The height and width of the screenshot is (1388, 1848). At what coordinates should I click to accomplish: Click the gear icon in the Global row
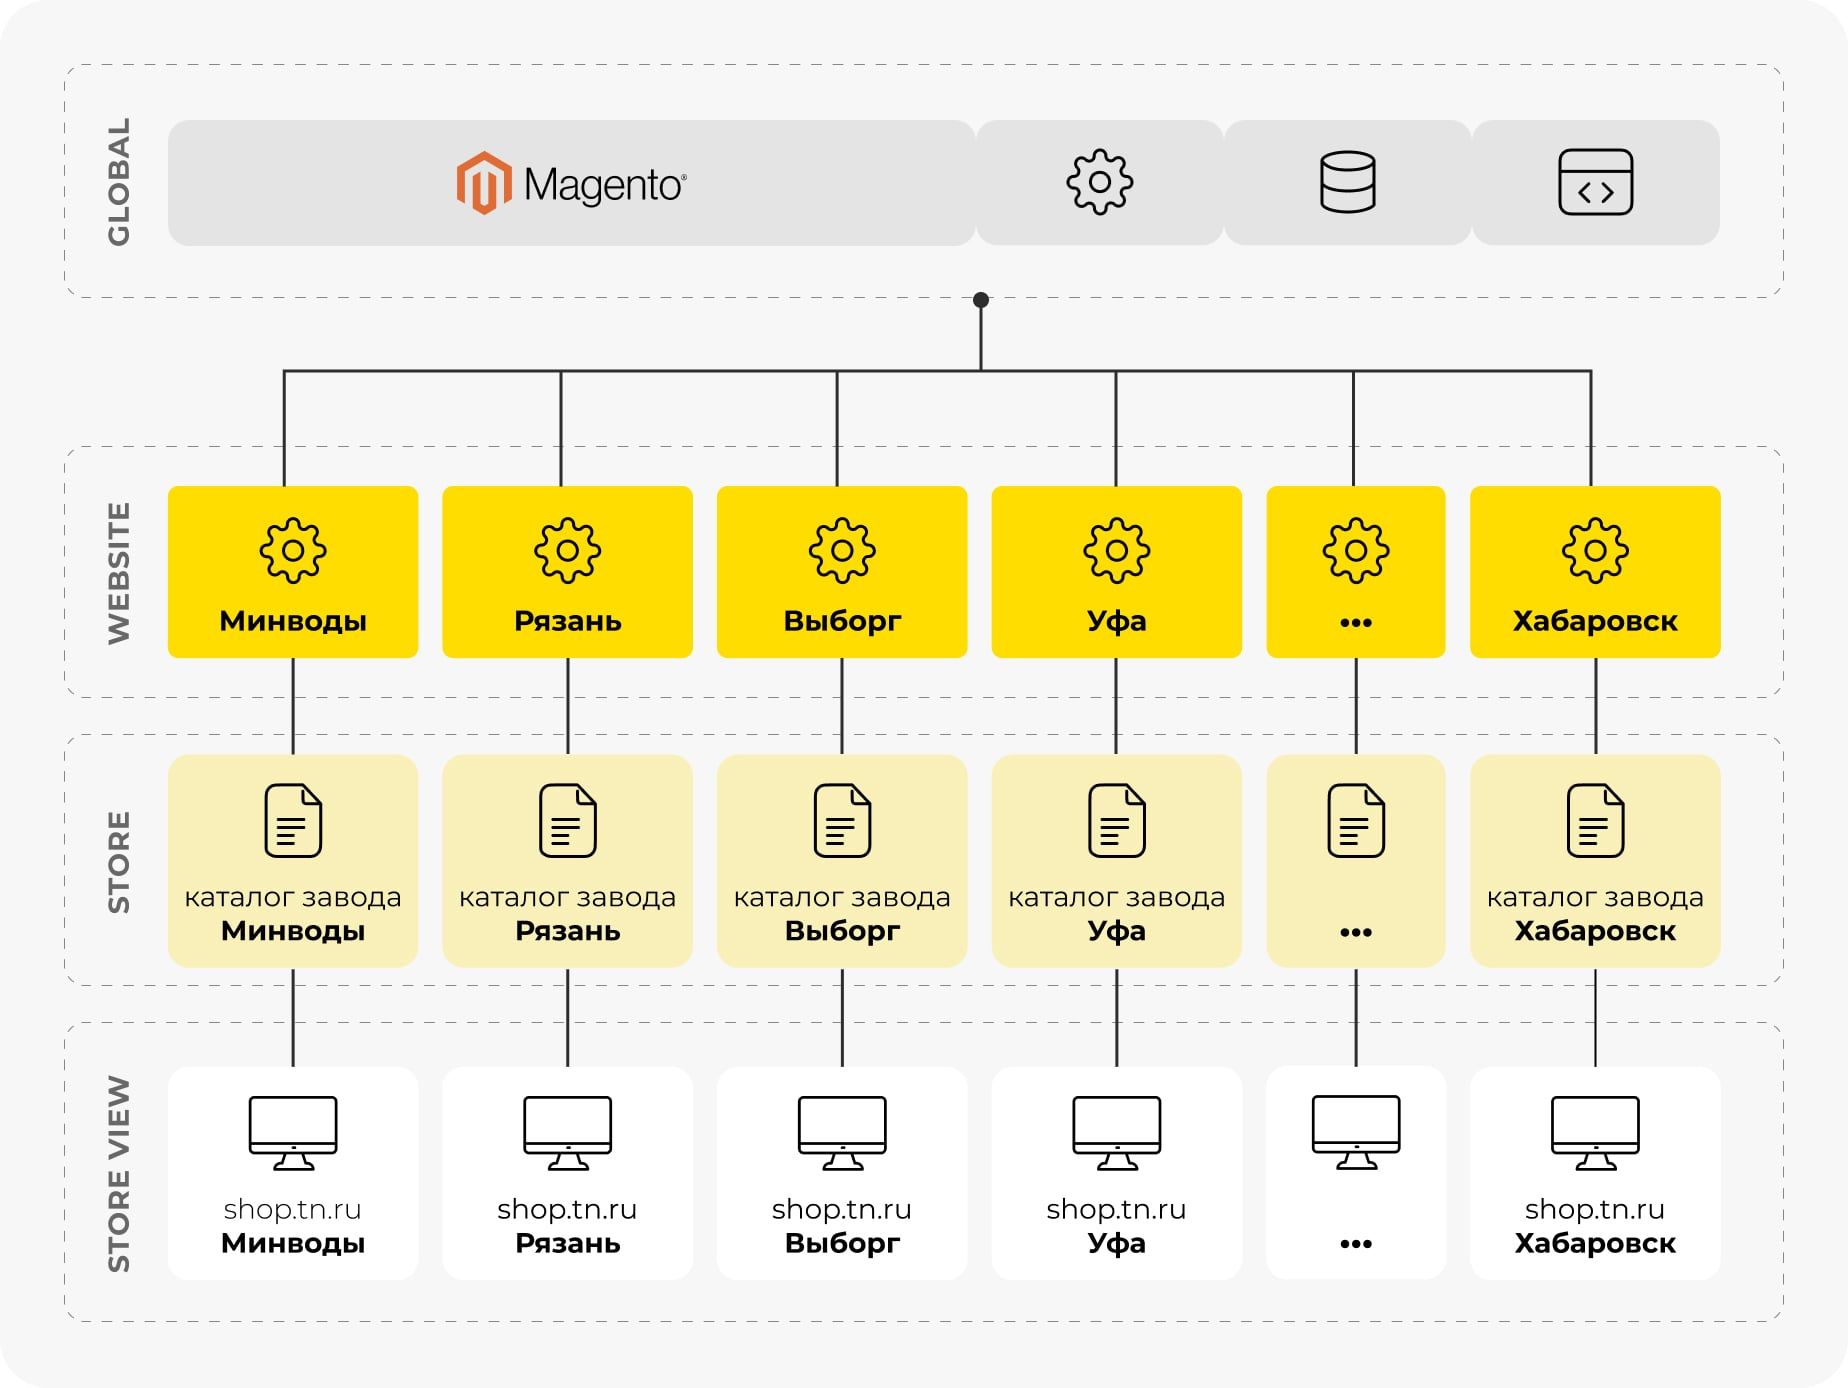coord(1099,182)
